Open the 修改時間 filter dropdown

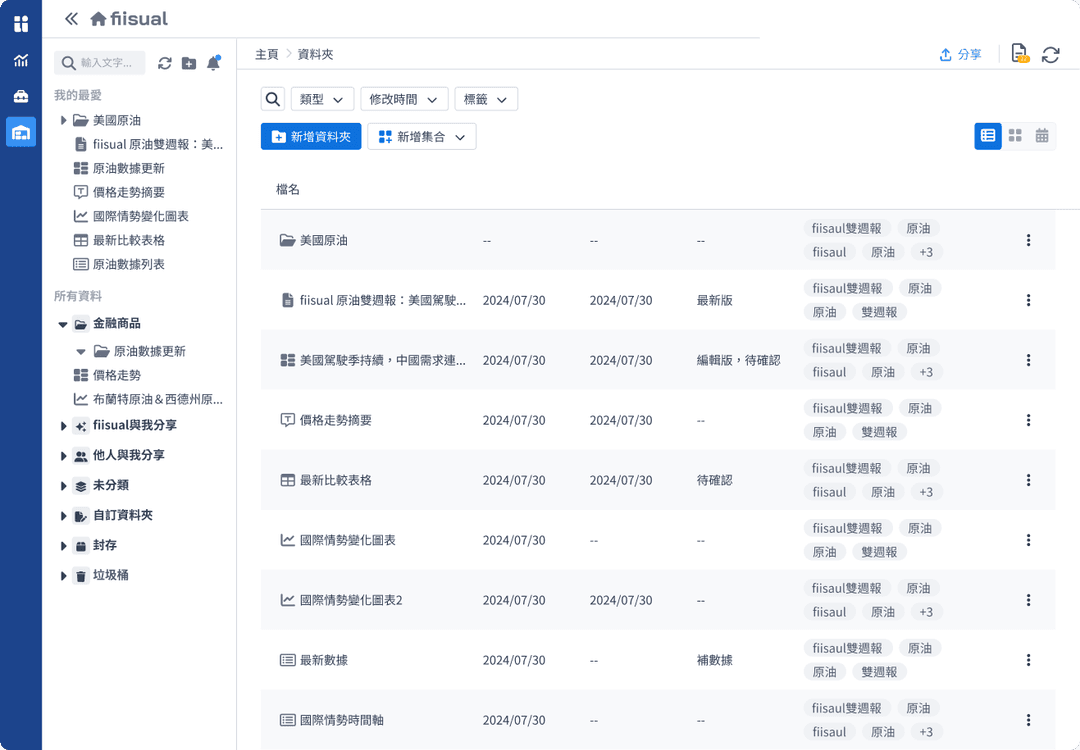(404, 99)
